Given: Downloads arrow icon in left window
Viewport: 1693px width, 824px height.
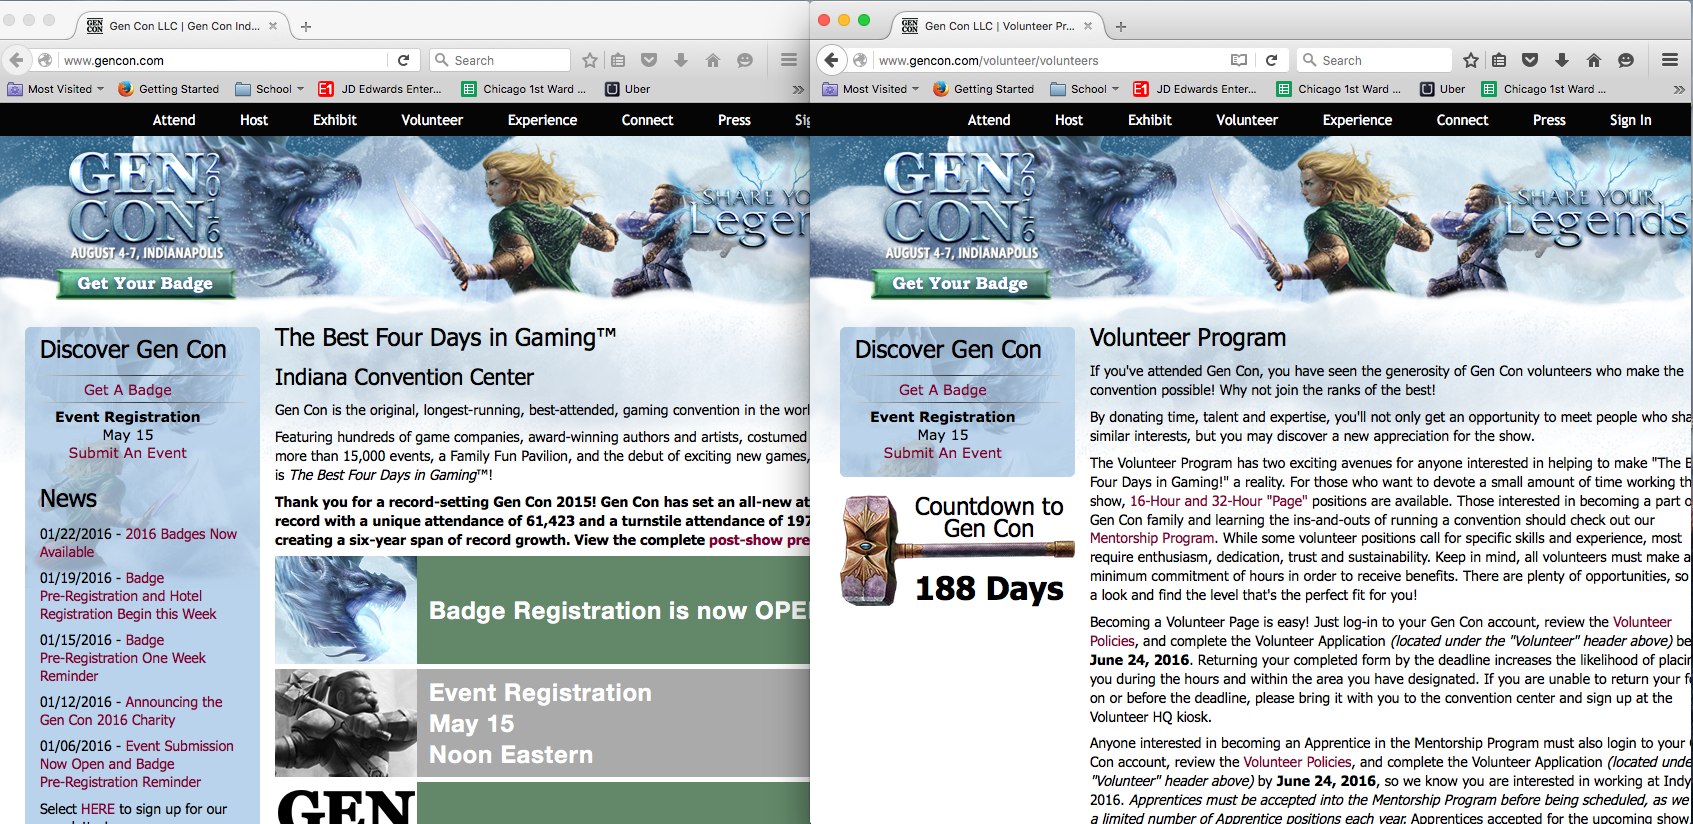Looking at the screenshot, I should click(x=681, y=60).
